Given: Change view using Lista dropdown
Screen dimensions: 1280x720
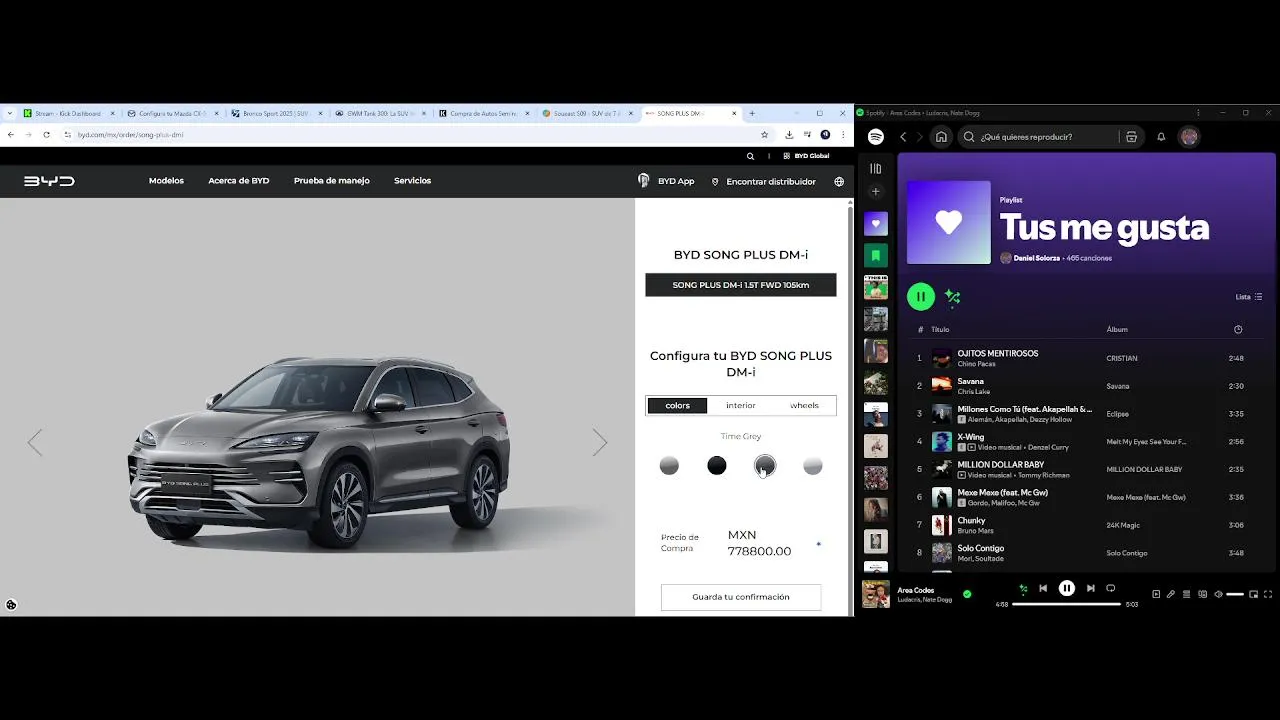Looking at the screenshot, I should [x=1249, y=297].
